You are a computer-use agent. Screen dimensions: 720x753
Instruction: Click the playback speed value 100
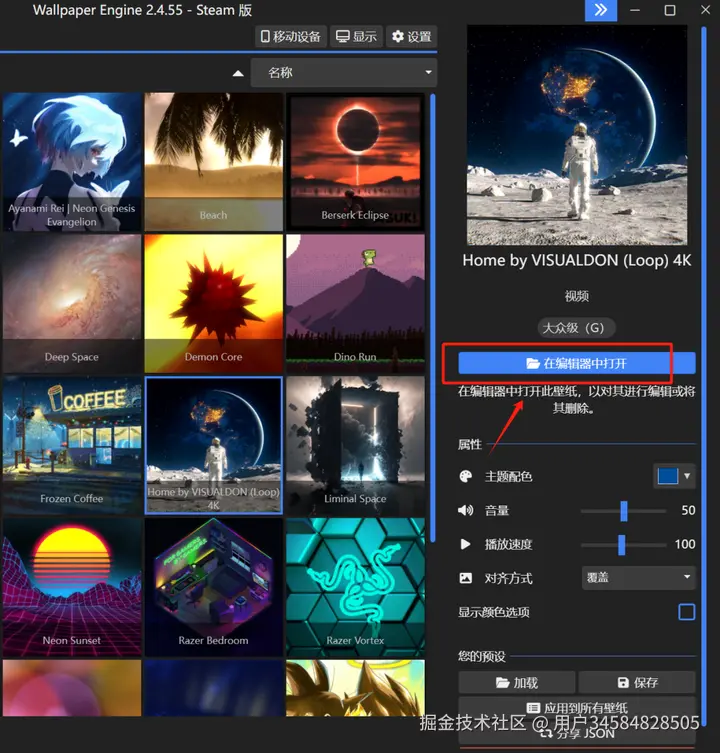684,544
